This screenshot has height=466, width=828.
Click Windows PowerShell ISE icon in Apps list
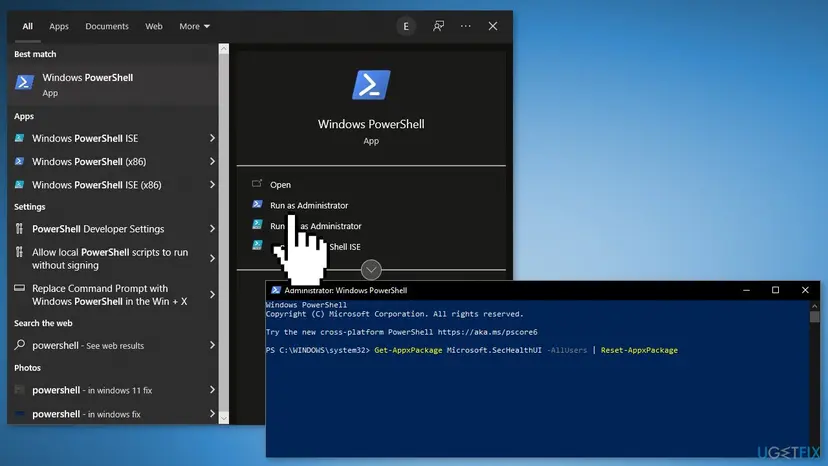tap(20, 138)
